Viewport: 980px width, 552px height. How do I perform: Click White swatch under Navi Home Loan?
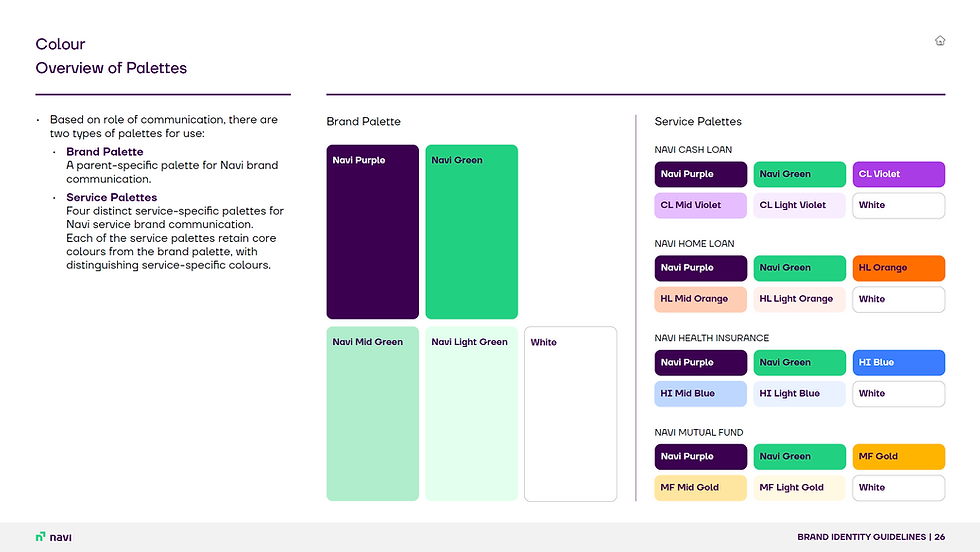click(899, 299)
